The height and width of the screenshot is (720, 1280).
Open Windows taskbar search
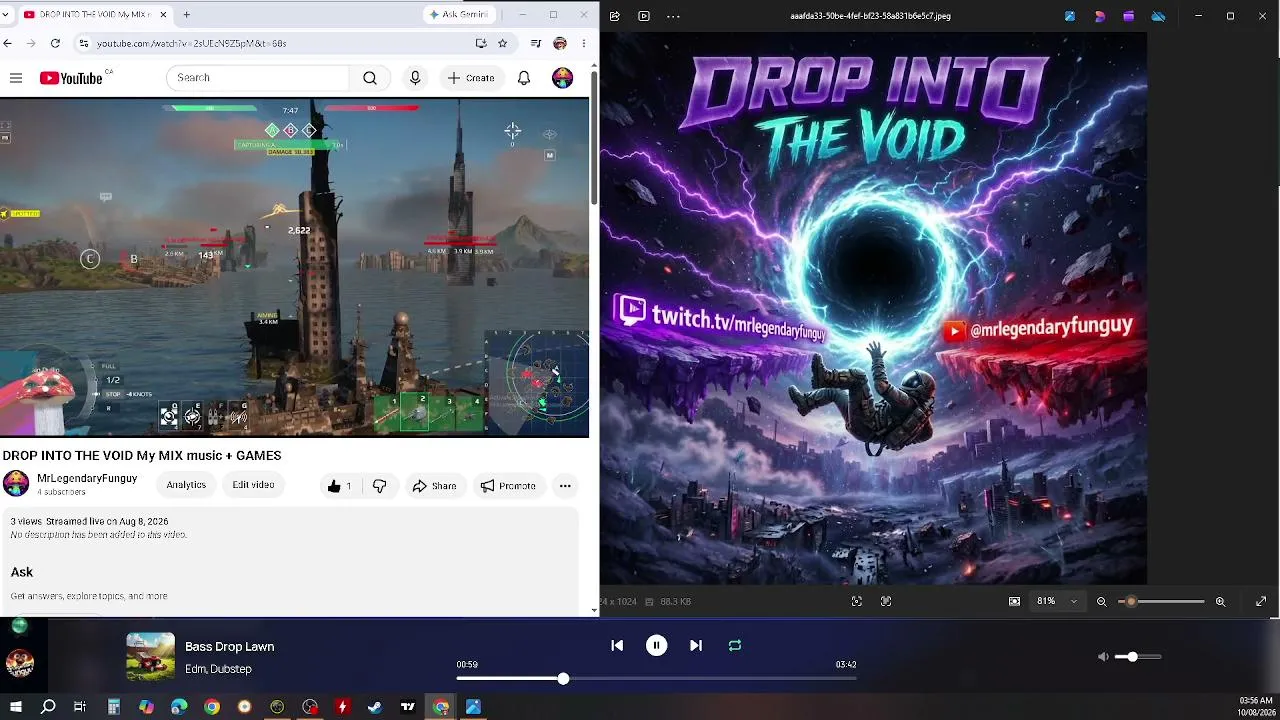(48, 707)
